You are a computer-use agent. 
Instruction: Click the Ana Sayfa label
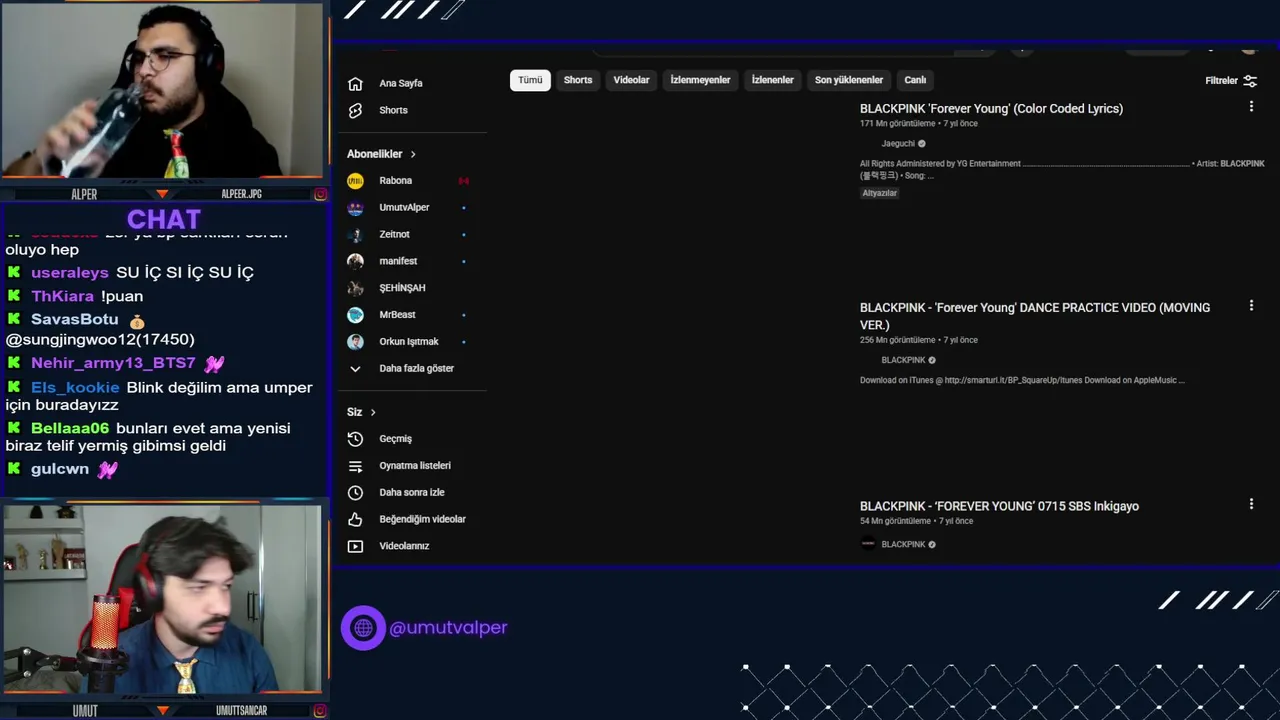(401, 84)
